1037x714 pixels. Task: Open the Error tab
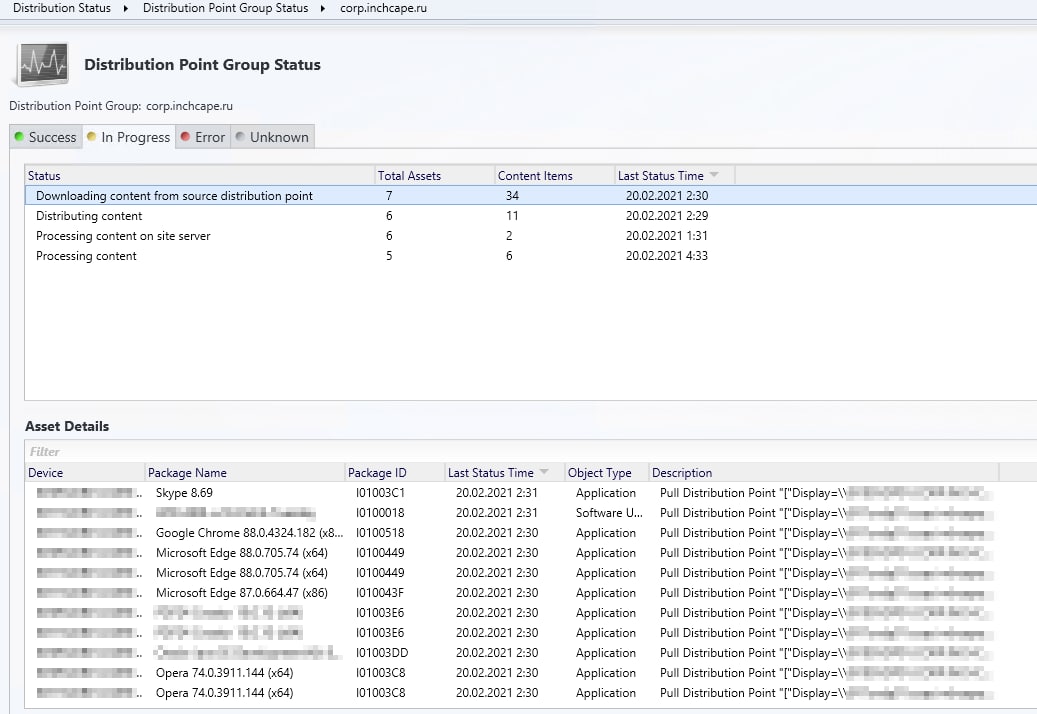click(x=209, y=137)
